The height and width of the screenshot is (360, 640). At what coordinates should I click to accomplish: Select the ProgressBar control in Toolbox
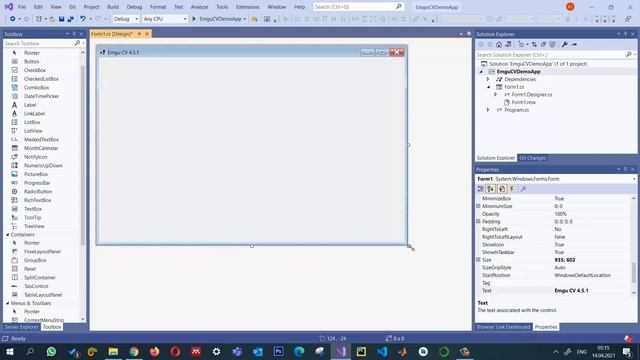[x=37, y=183]
